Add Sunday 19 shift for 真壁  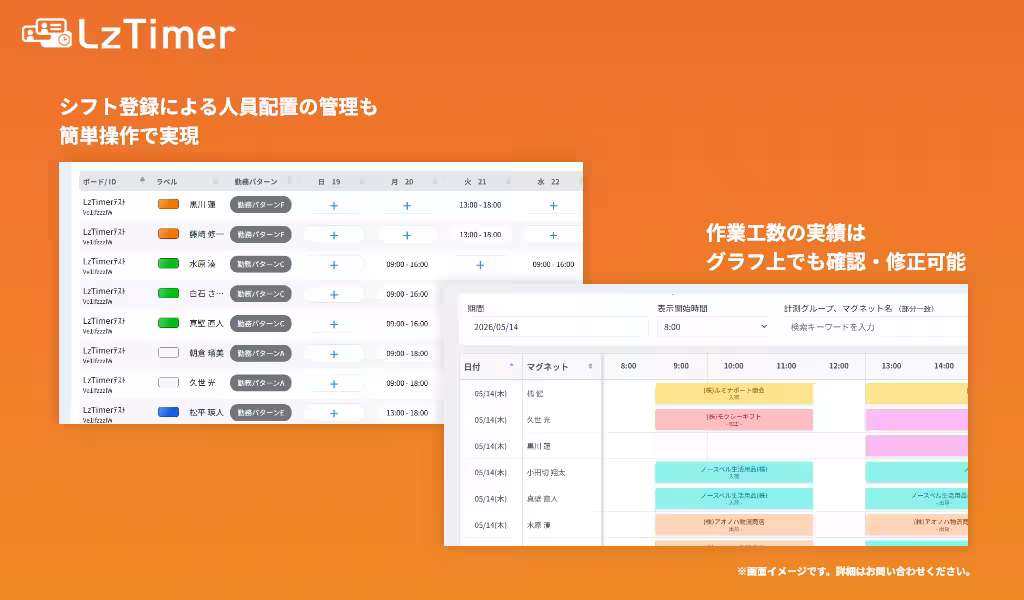point(334,324)
